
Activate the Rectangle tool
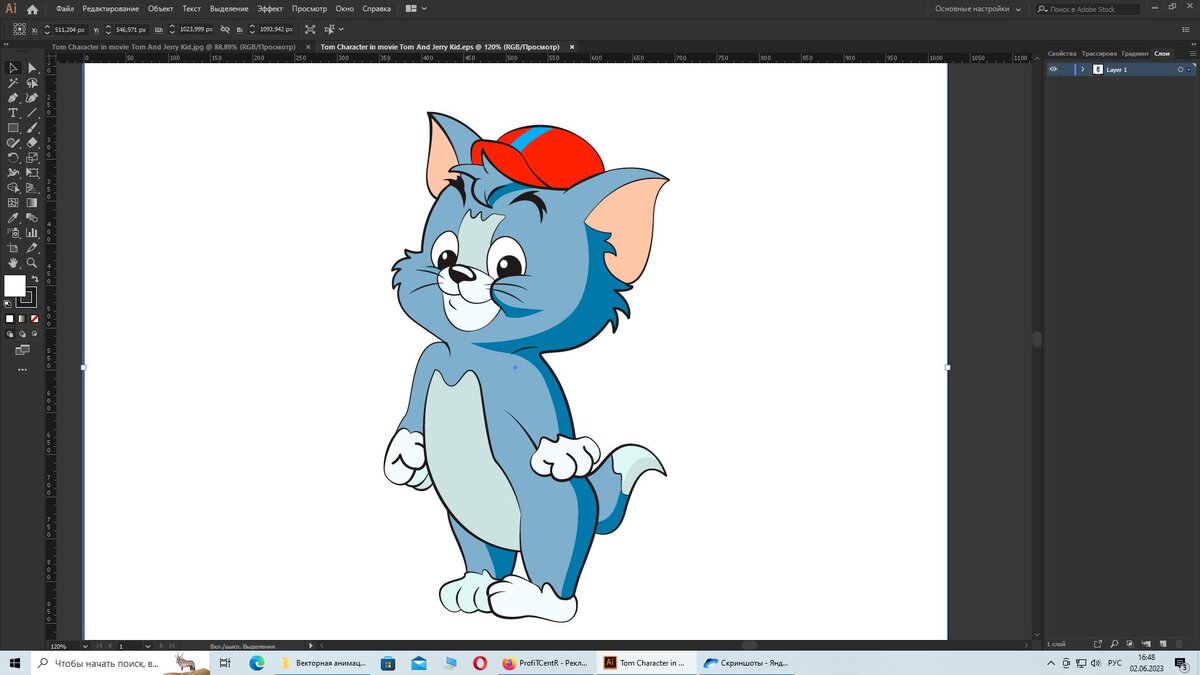(13, 128)
